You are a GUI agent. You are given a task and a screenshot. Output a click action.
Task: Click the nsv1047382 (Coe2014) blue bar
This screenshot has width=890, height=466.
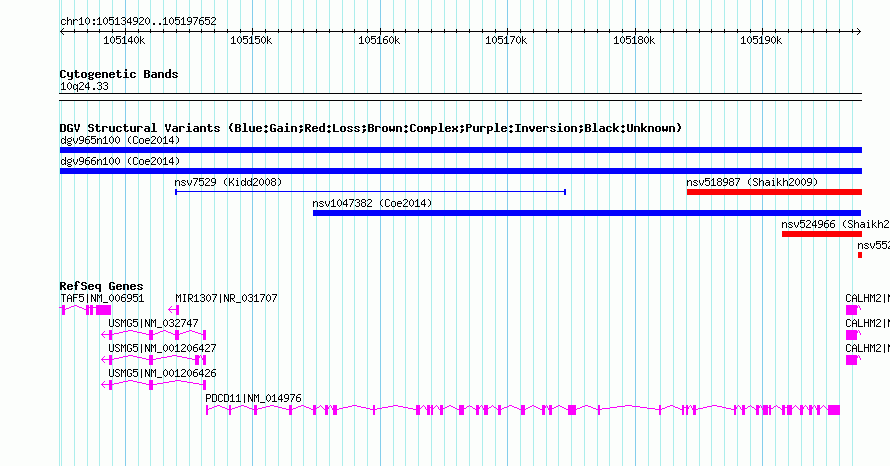tap(587, 213)
